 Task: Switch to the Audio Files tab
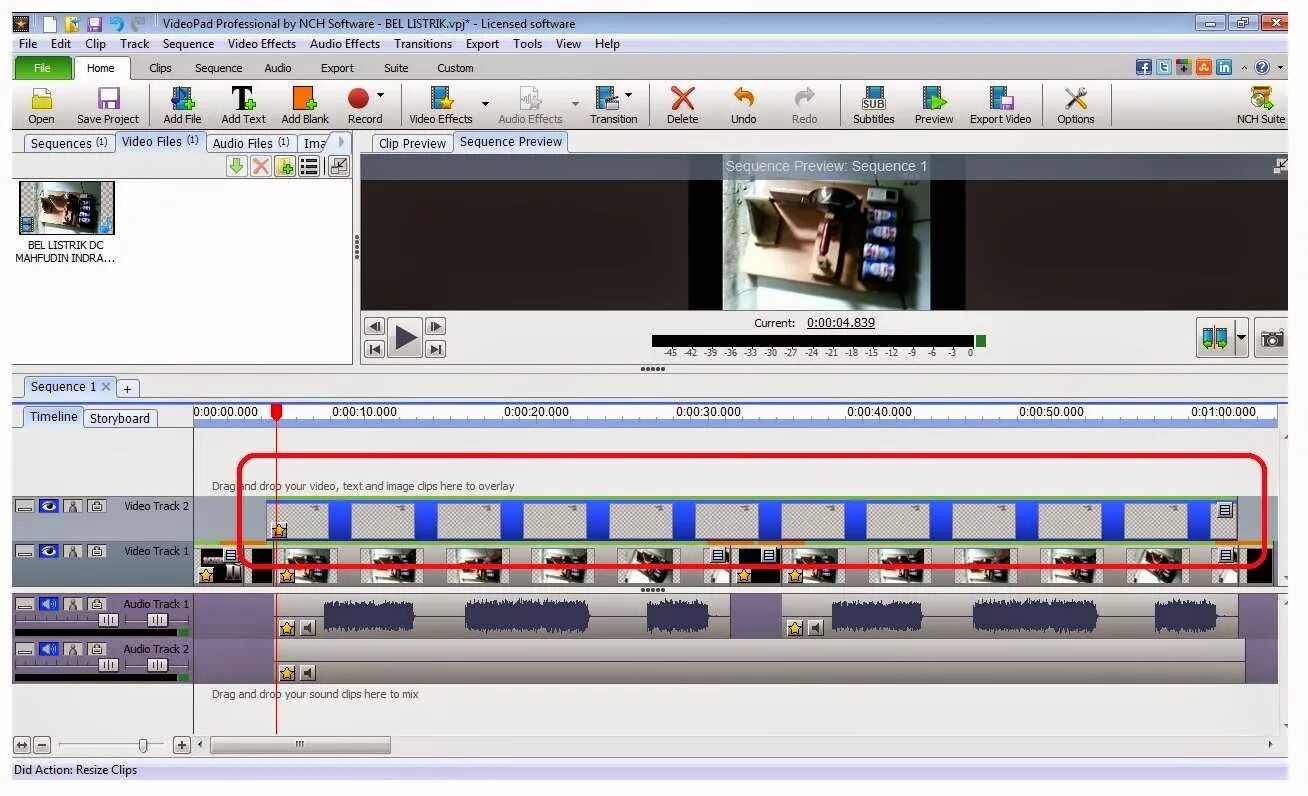pyautogui.click(x=251, y=143)
